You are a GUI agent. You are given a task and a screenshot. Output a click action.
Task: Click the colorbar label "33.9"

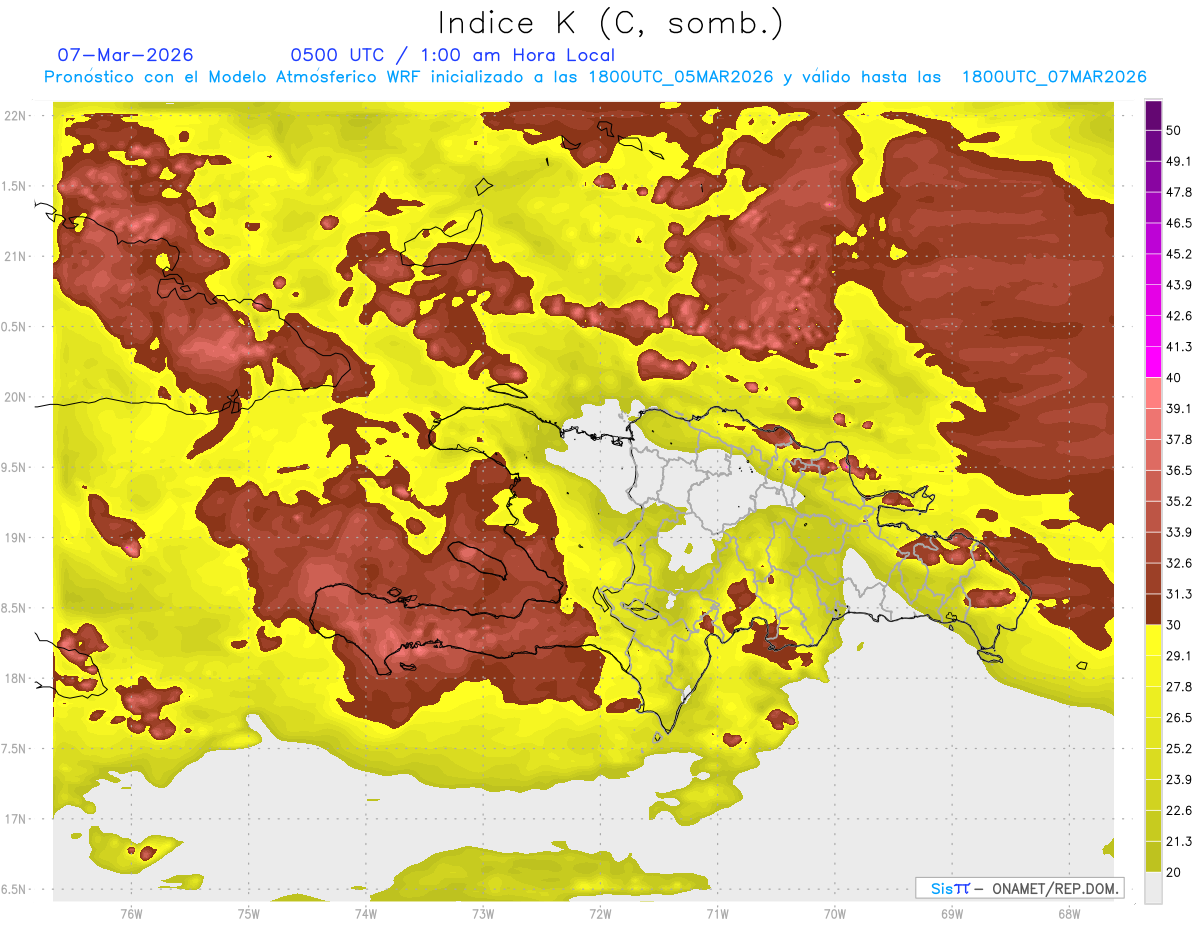coord(1179,532)
